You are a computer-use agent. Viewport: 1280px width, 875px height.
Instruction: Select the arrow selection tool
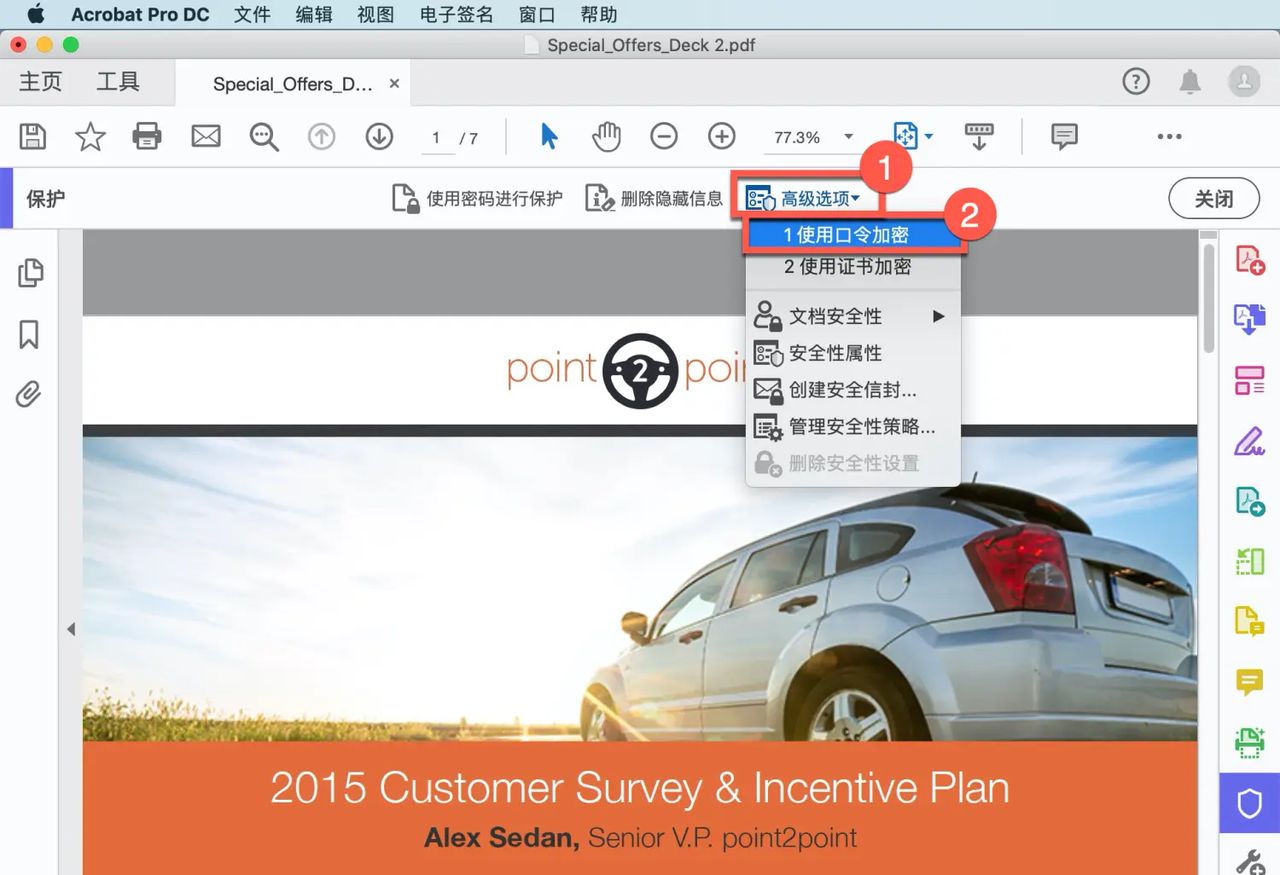[x=549, y=136]
